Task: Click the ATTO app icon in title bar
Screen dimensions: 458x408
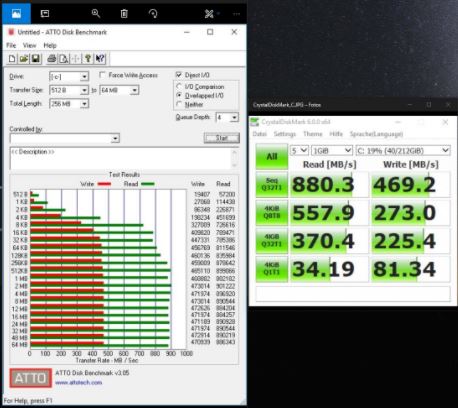Action: tap(11, 32)
